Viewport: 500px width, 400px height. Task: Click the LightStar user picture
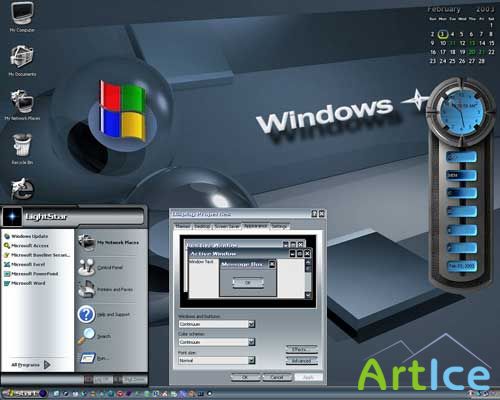pyautogui.click(x=12, y=216)
